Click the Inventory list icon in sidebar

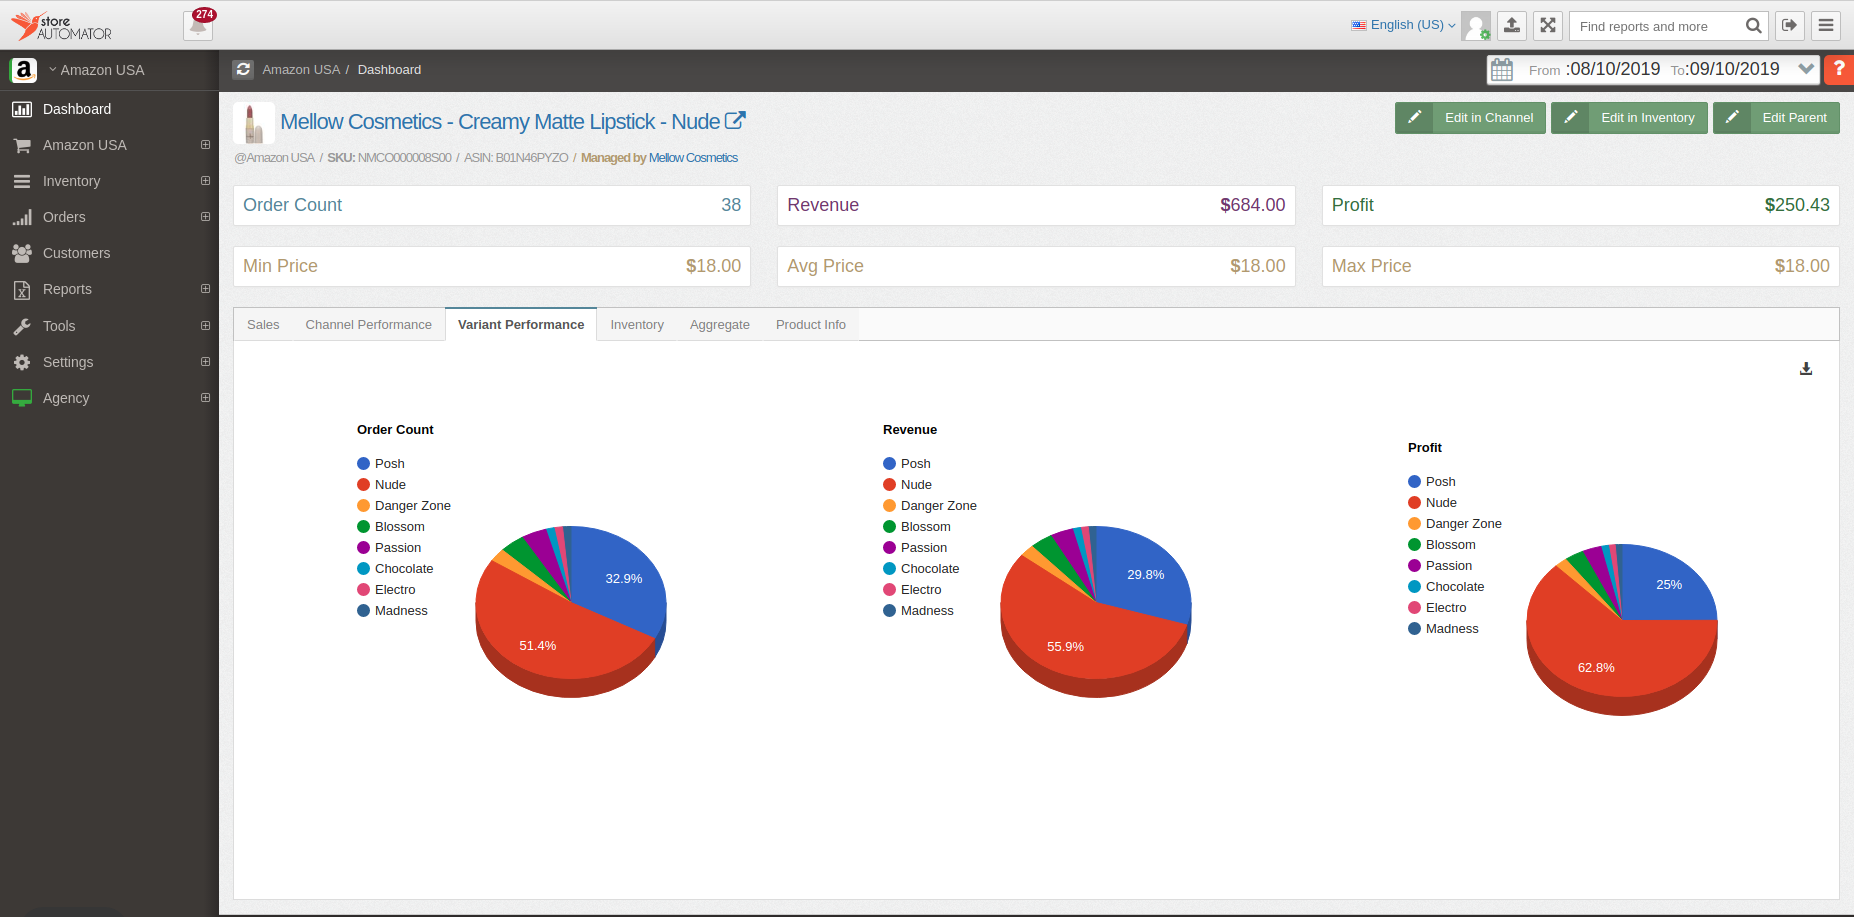coord(22,181)
